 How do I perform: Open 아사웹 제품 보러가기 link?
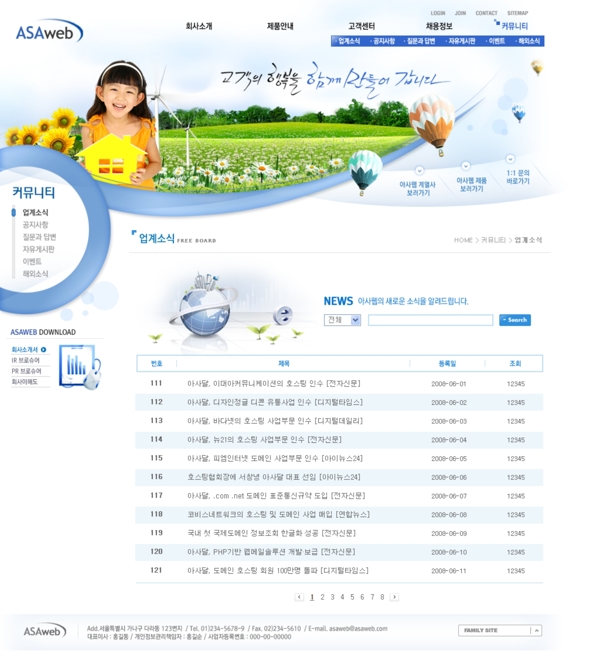click(x=471, y=185)
